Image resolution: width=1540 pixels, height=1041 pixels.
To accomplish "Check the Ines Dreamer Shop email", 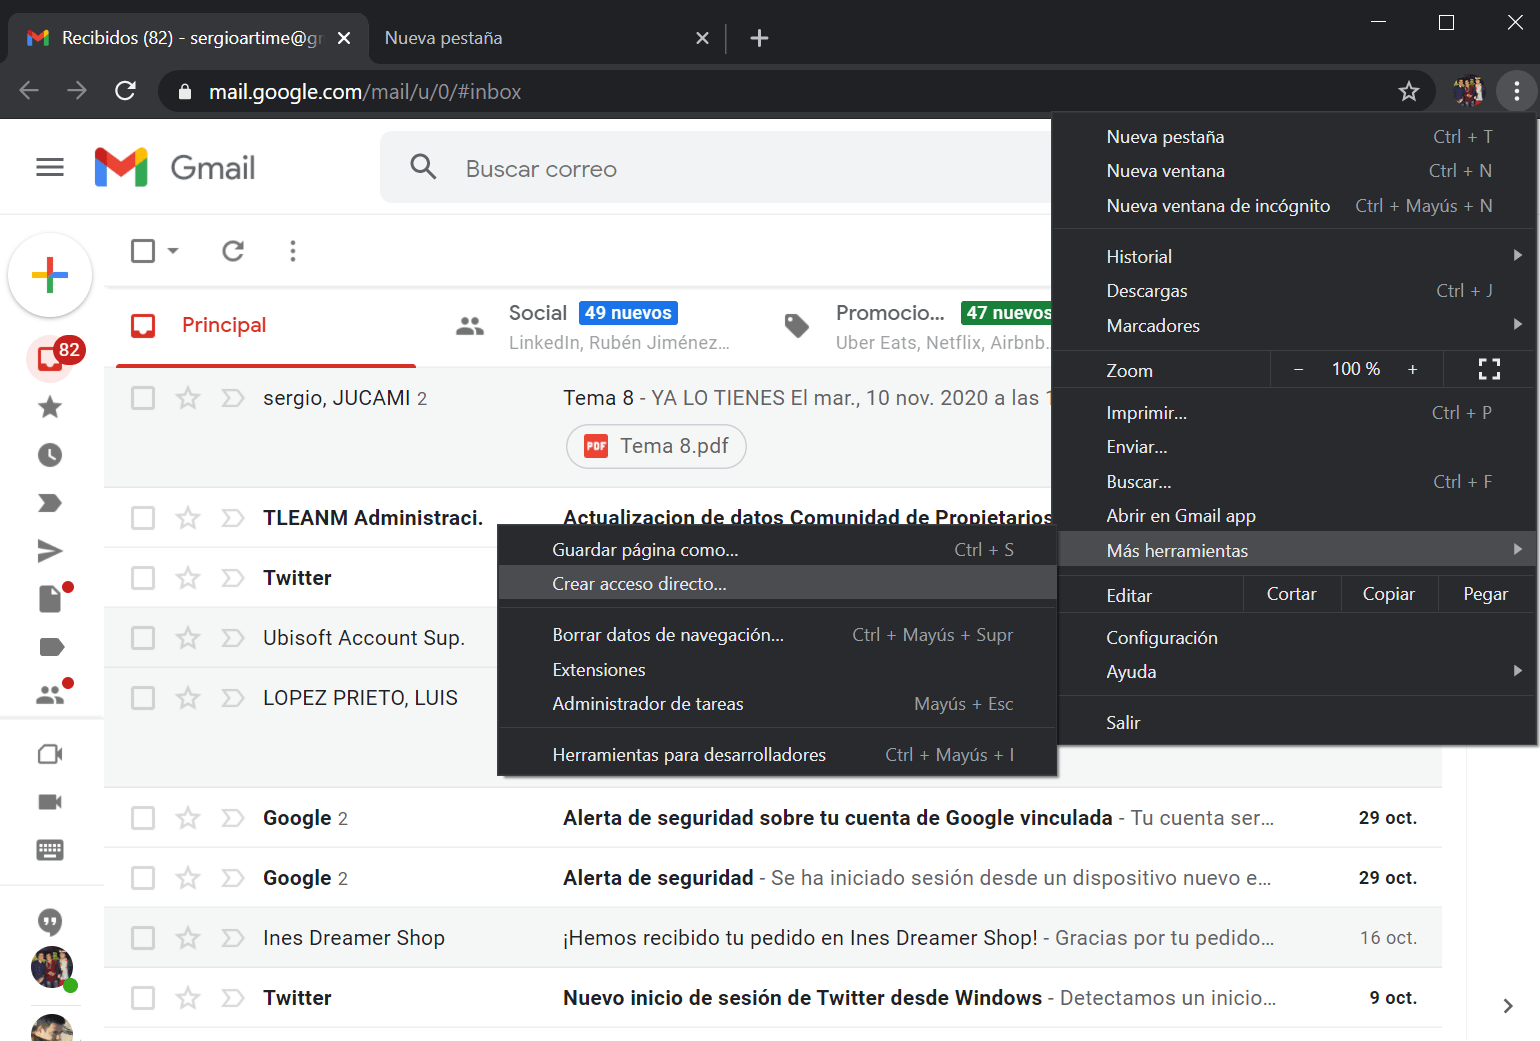I will (x=143, y=938).
